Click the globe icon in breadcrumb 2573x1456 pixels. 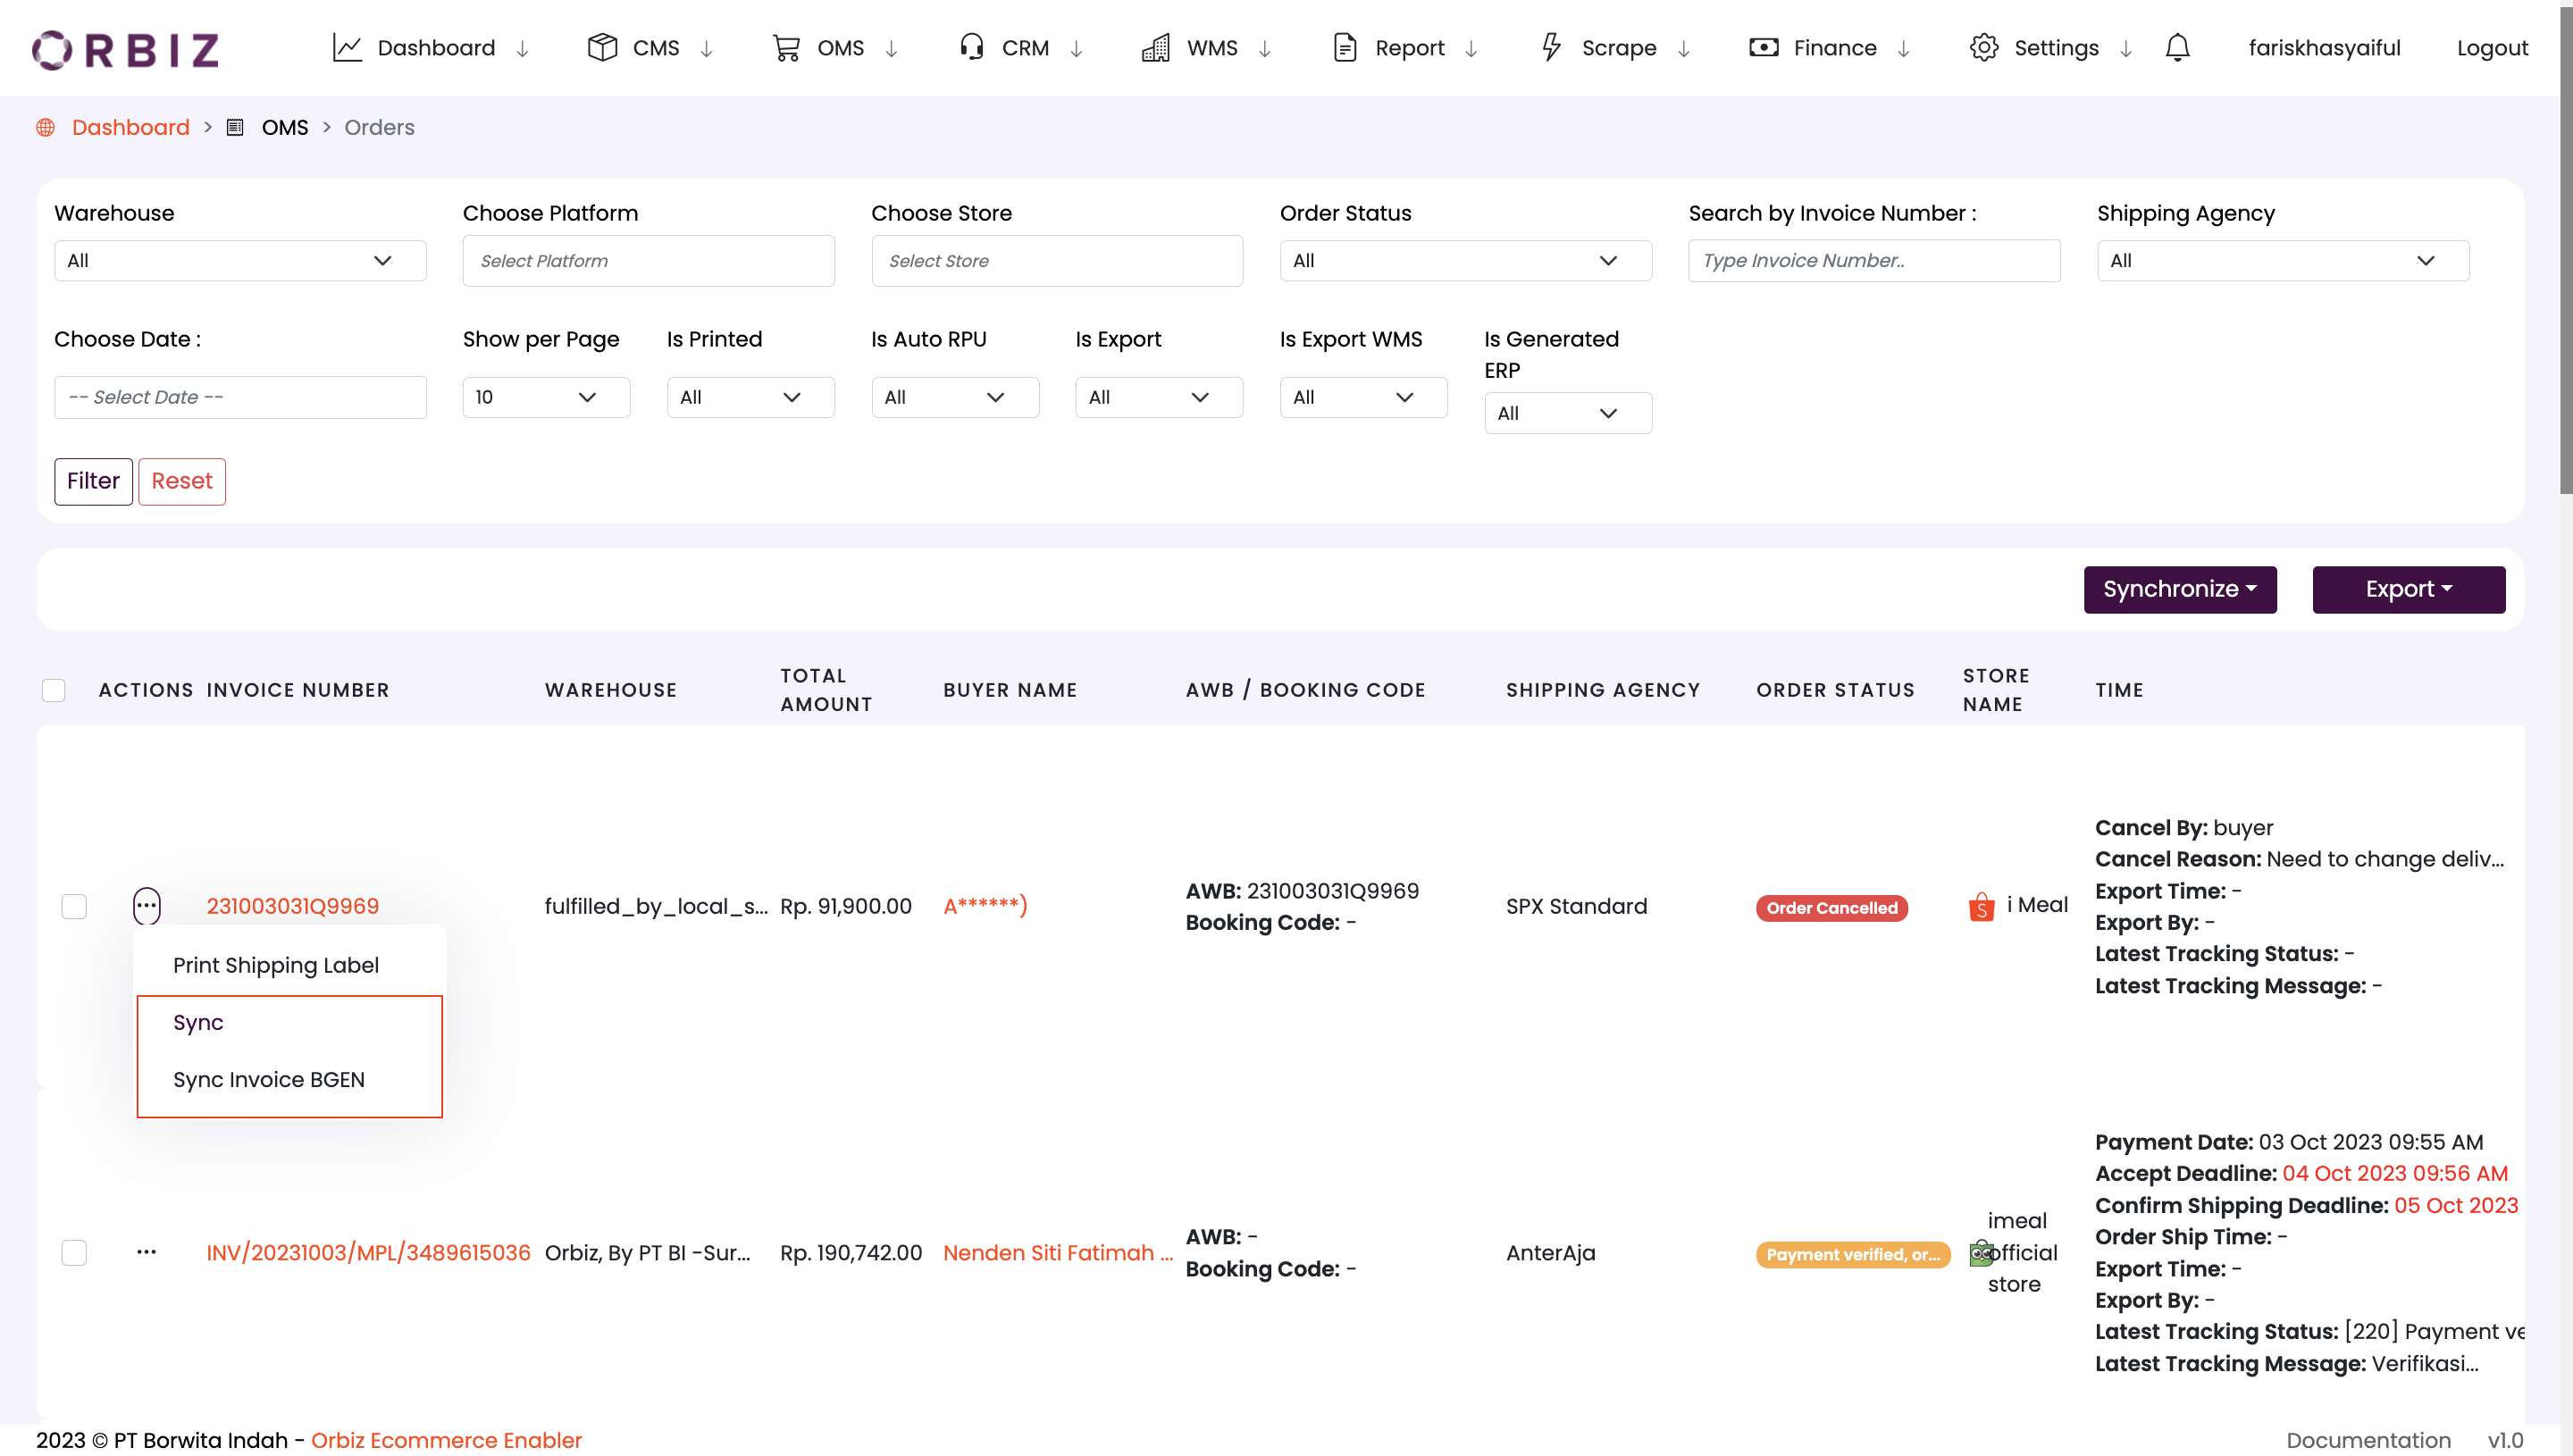pyautogui.click(x=45, y=128)
